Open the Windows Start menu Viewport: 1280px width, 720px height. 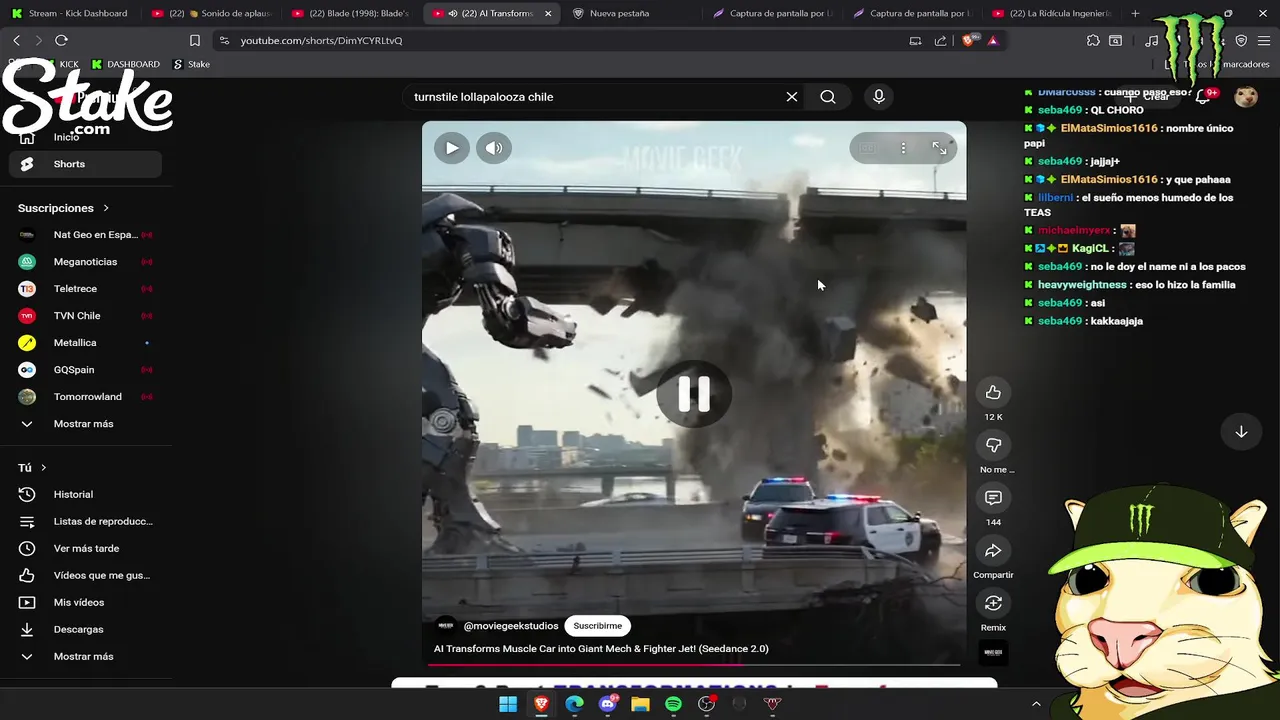508,704
